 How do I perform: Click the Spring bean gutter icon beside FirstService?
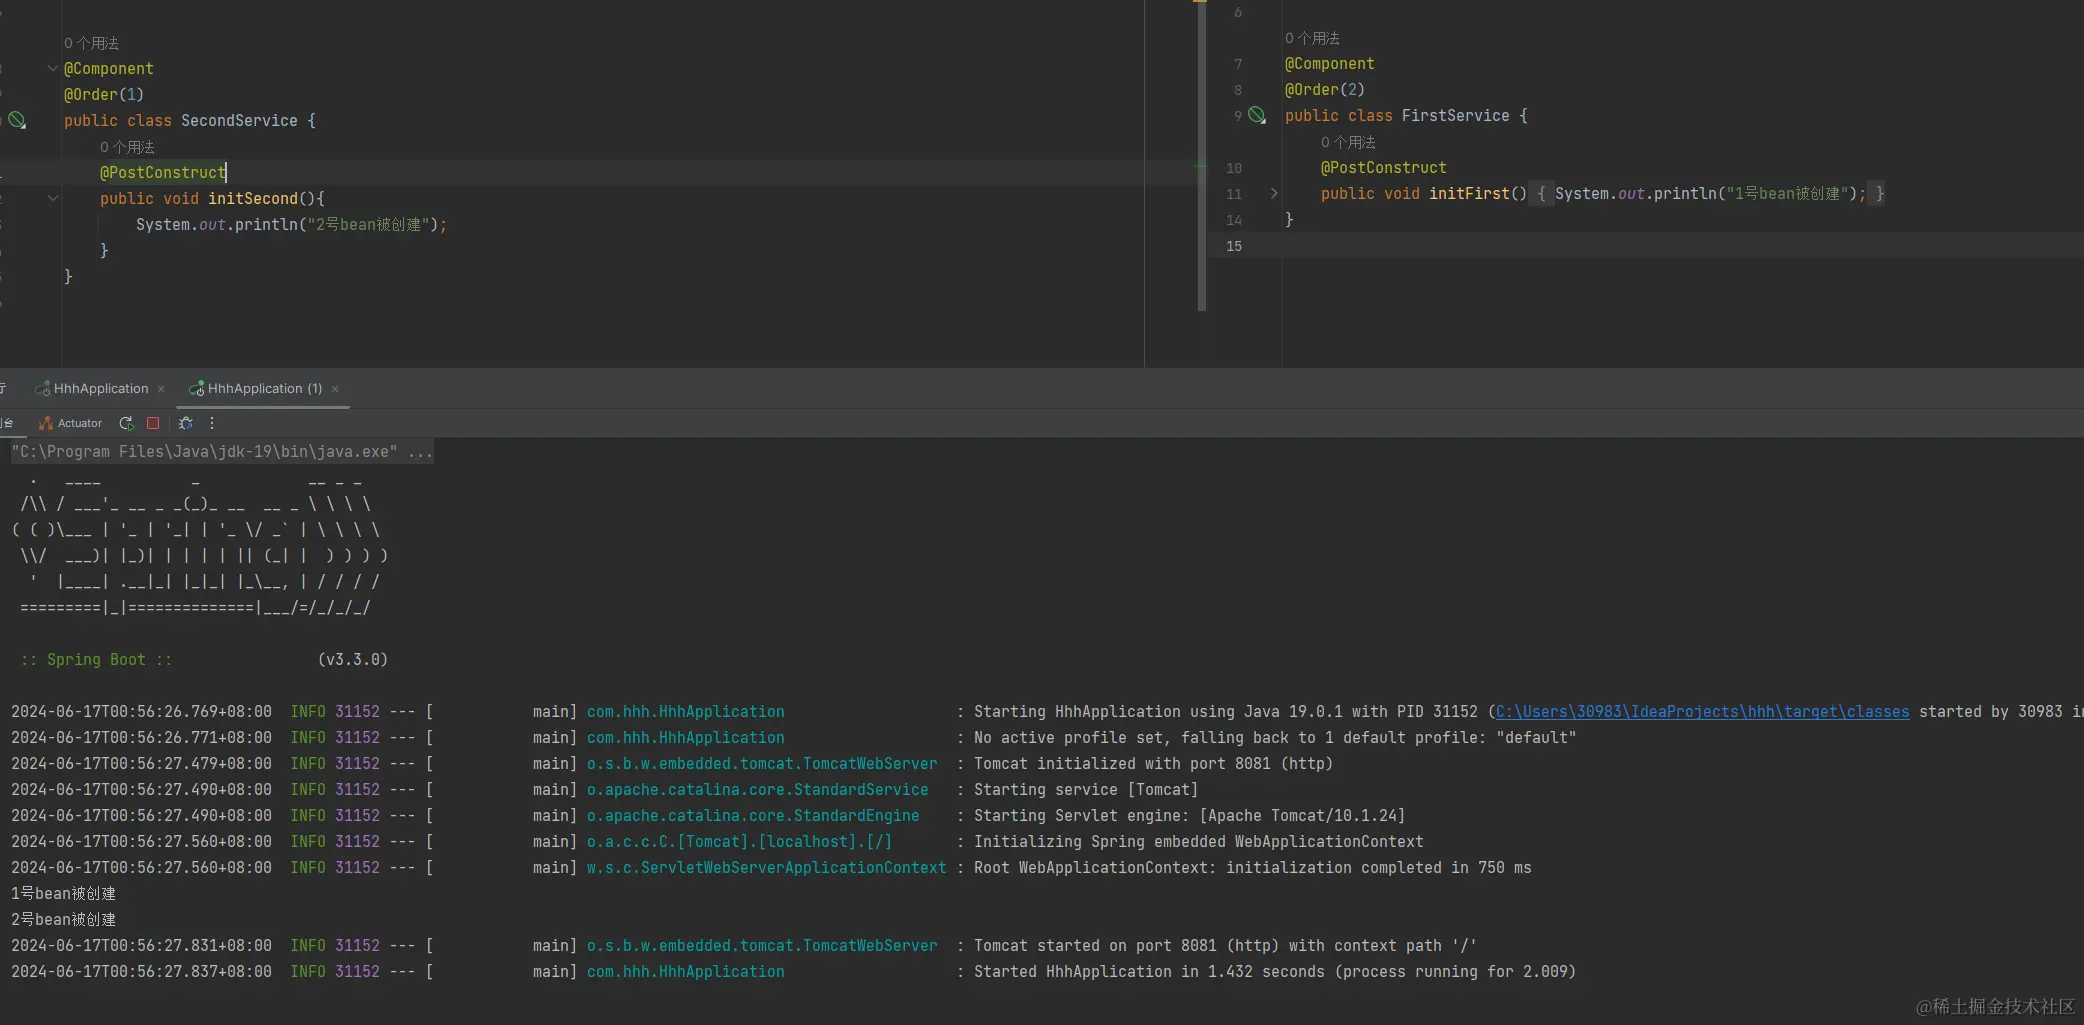point(1257,116)
